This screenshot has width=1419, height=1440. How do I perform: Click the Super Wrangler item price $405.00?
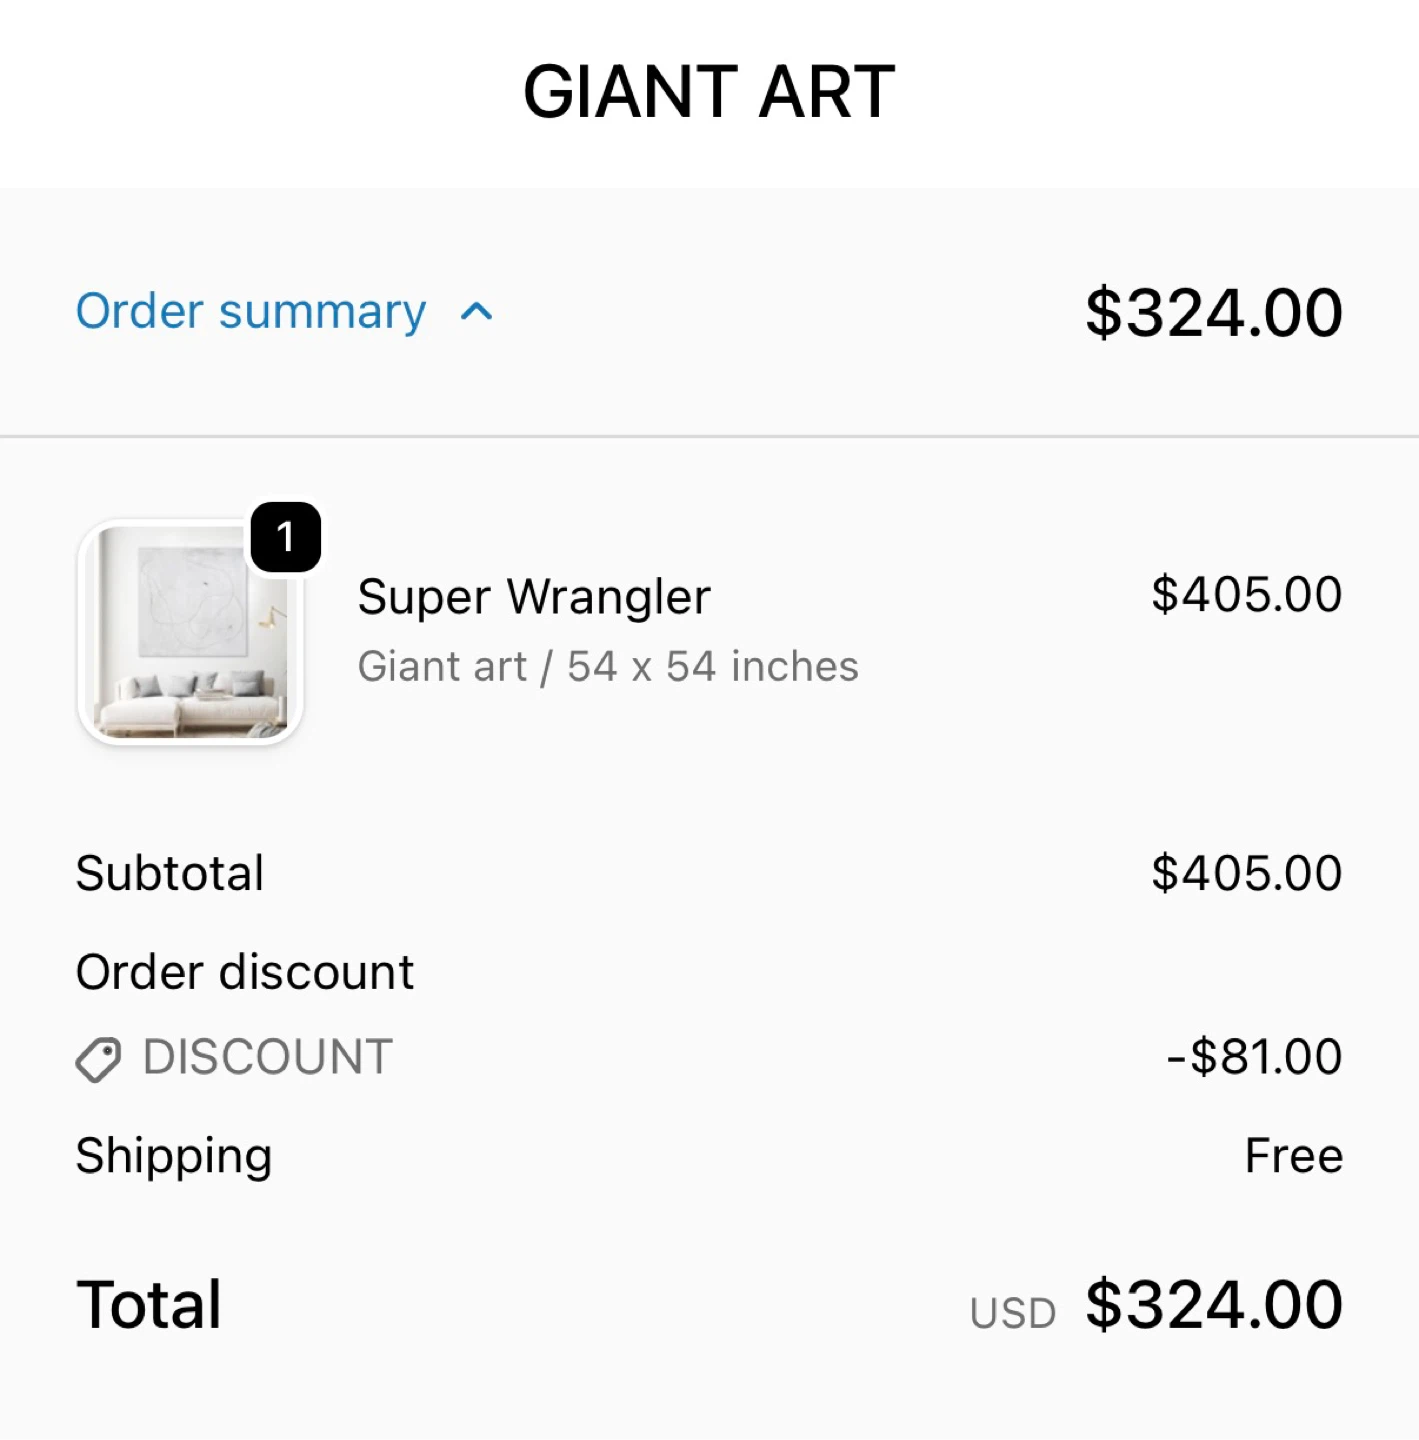click(x=1246, y=594)
